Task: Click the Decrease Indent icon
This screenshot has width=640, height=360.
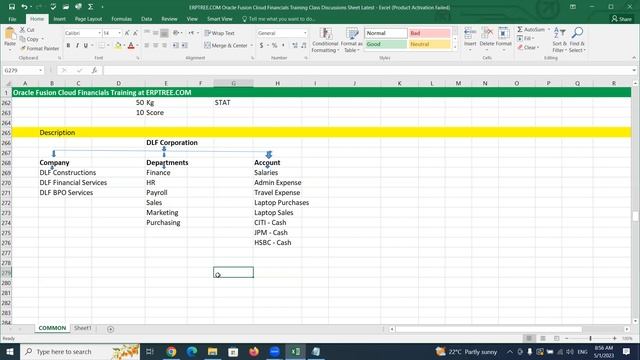Action: [176, 45]
